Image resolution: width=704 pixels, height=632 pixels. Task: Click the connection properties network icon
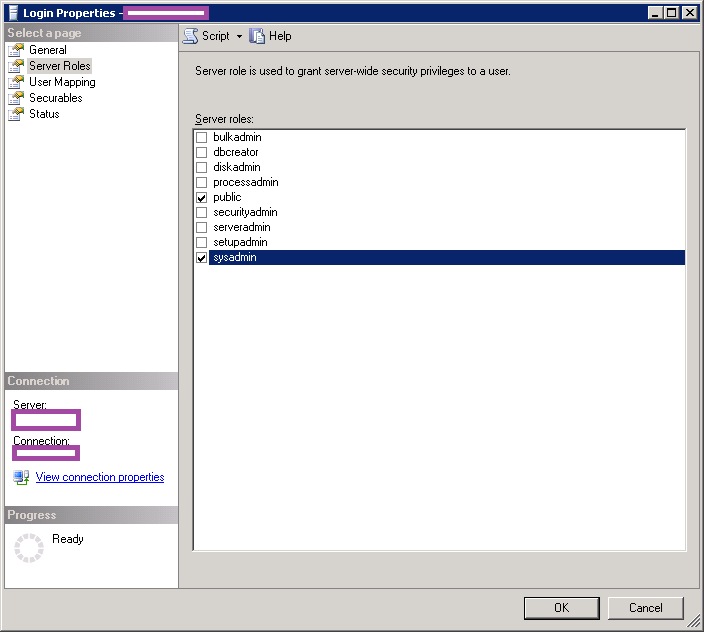point(21,477)
